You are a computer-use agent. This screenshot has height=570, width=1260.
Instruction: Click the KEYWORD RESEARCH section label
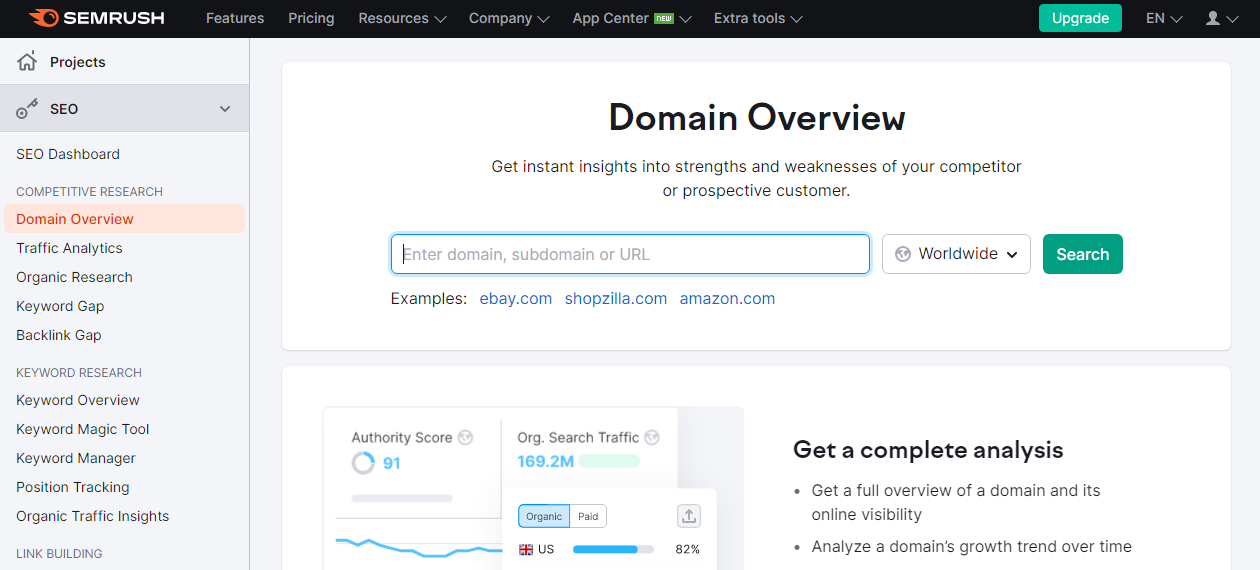[79, 372]
